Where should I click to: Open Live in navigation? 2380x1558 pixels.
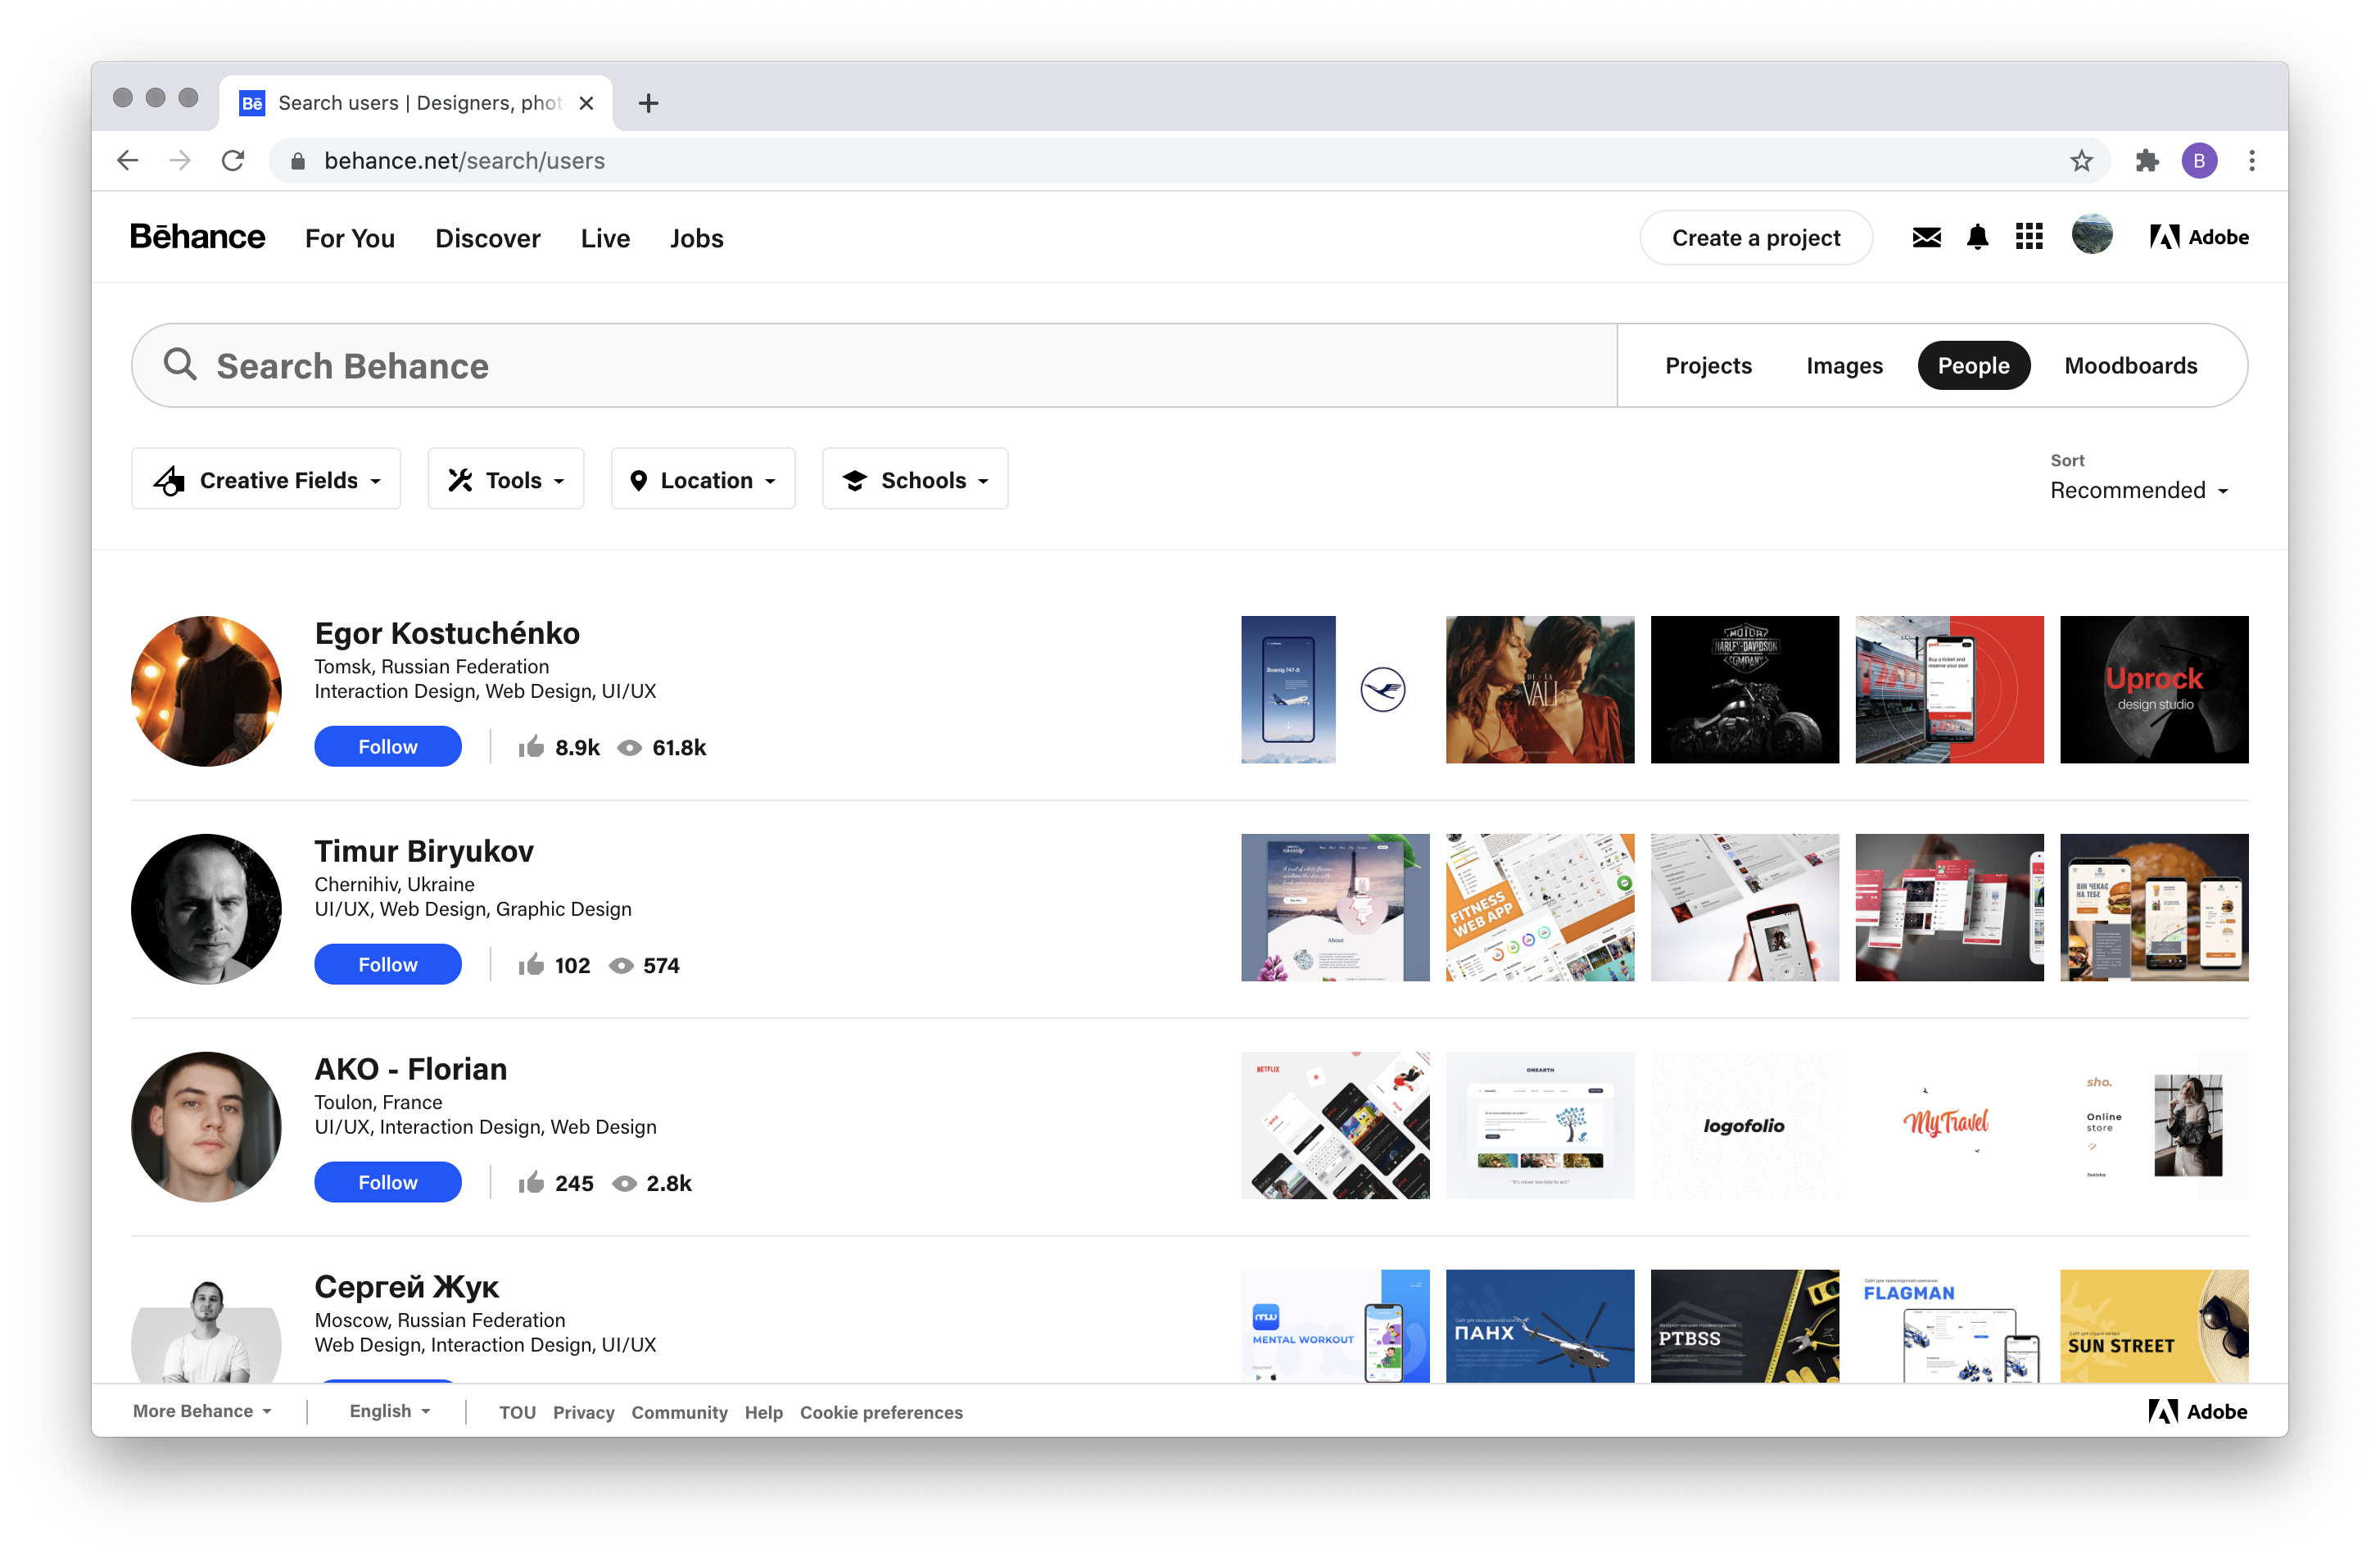tap(605, 238)
